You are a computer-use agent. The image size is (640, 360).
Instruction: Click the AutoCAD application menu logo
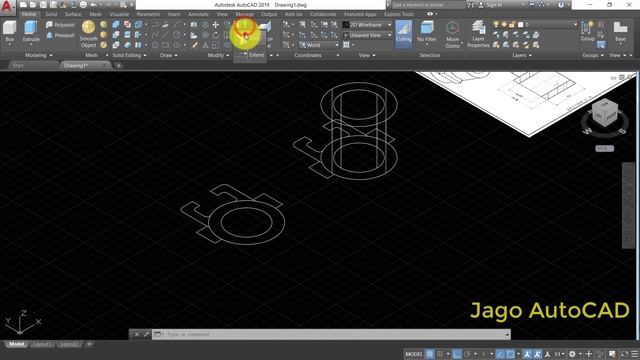click(7, 7)
